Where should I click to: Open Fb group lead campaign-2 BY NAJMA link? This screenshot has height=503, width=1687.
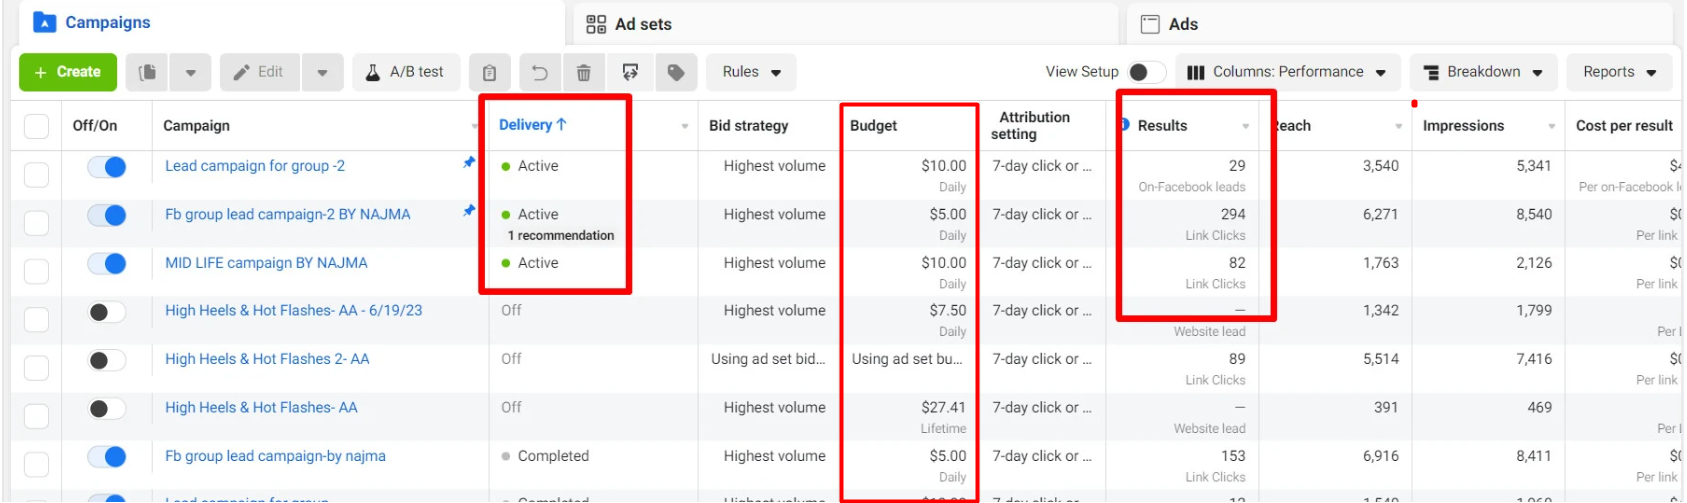coord(287,214)
